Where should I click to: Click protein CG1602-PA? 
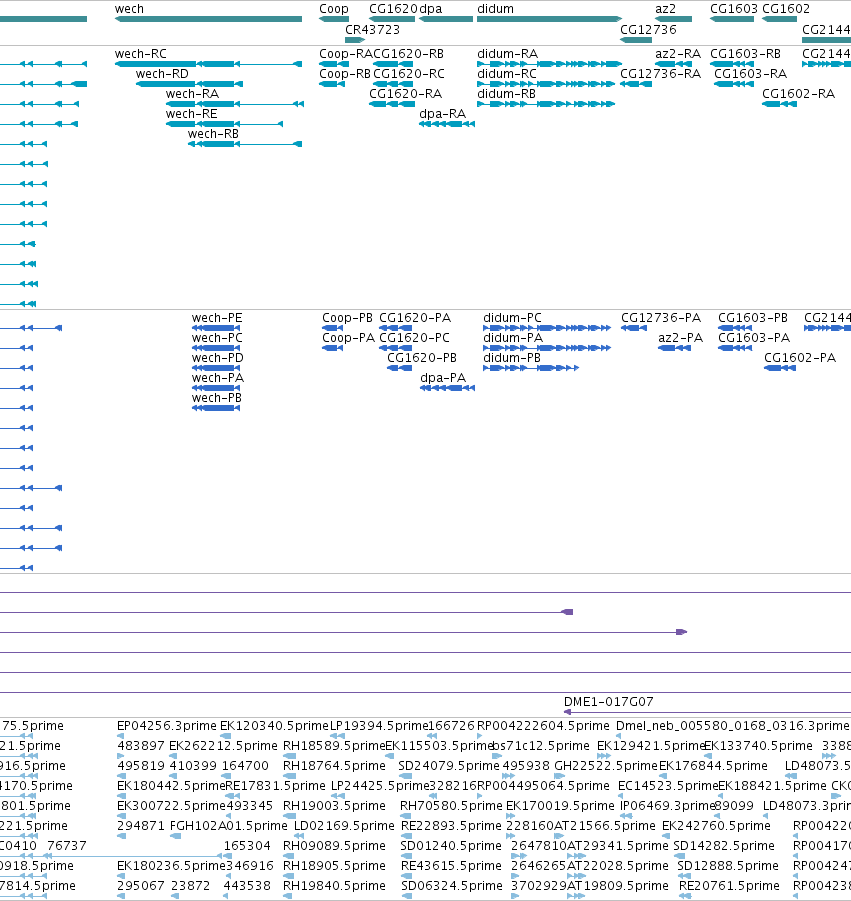click(x=800, y=357)
